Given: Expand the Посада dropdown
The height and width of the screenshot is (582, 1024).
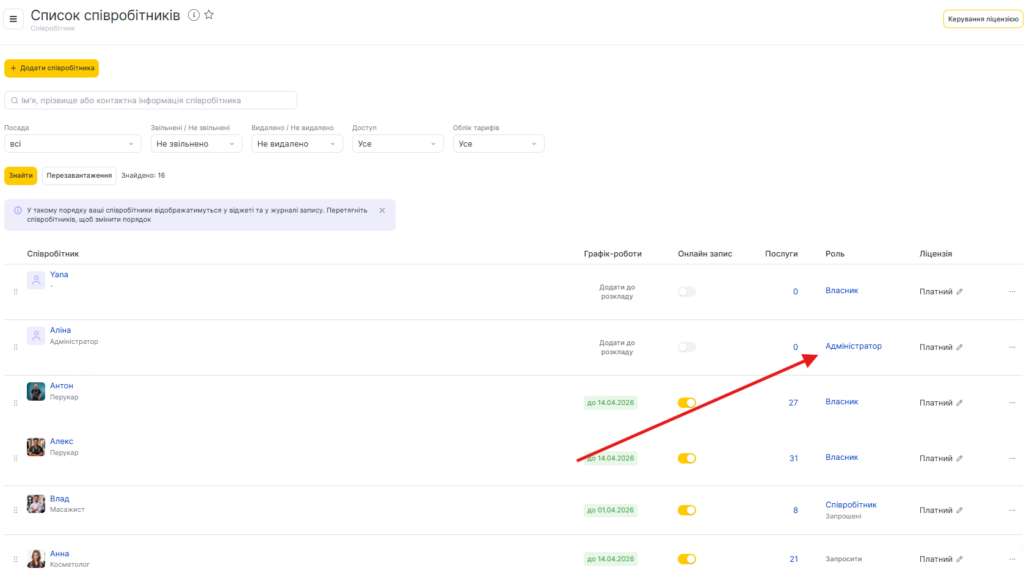Looking at the screenshot, I should click(72, 144).
